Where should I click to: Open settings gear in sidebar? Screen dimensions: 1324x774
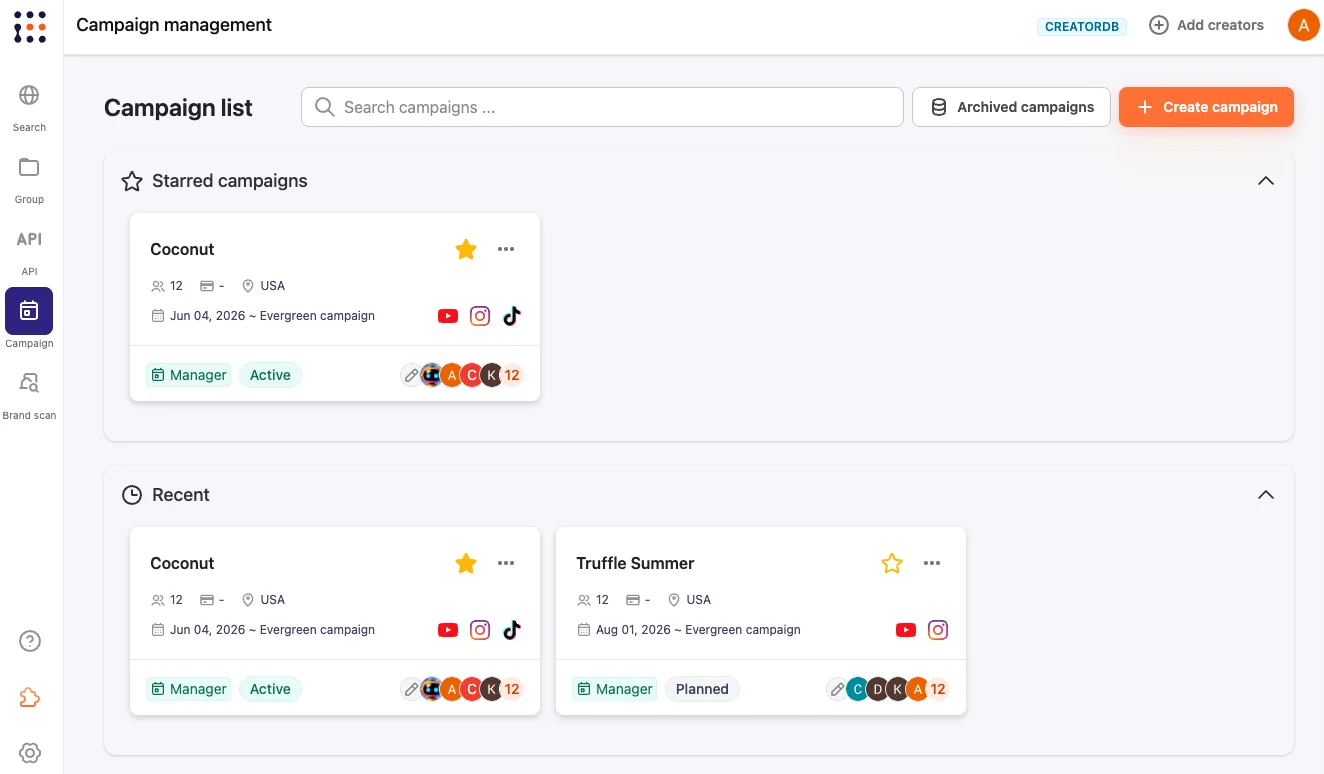(30, 753)
